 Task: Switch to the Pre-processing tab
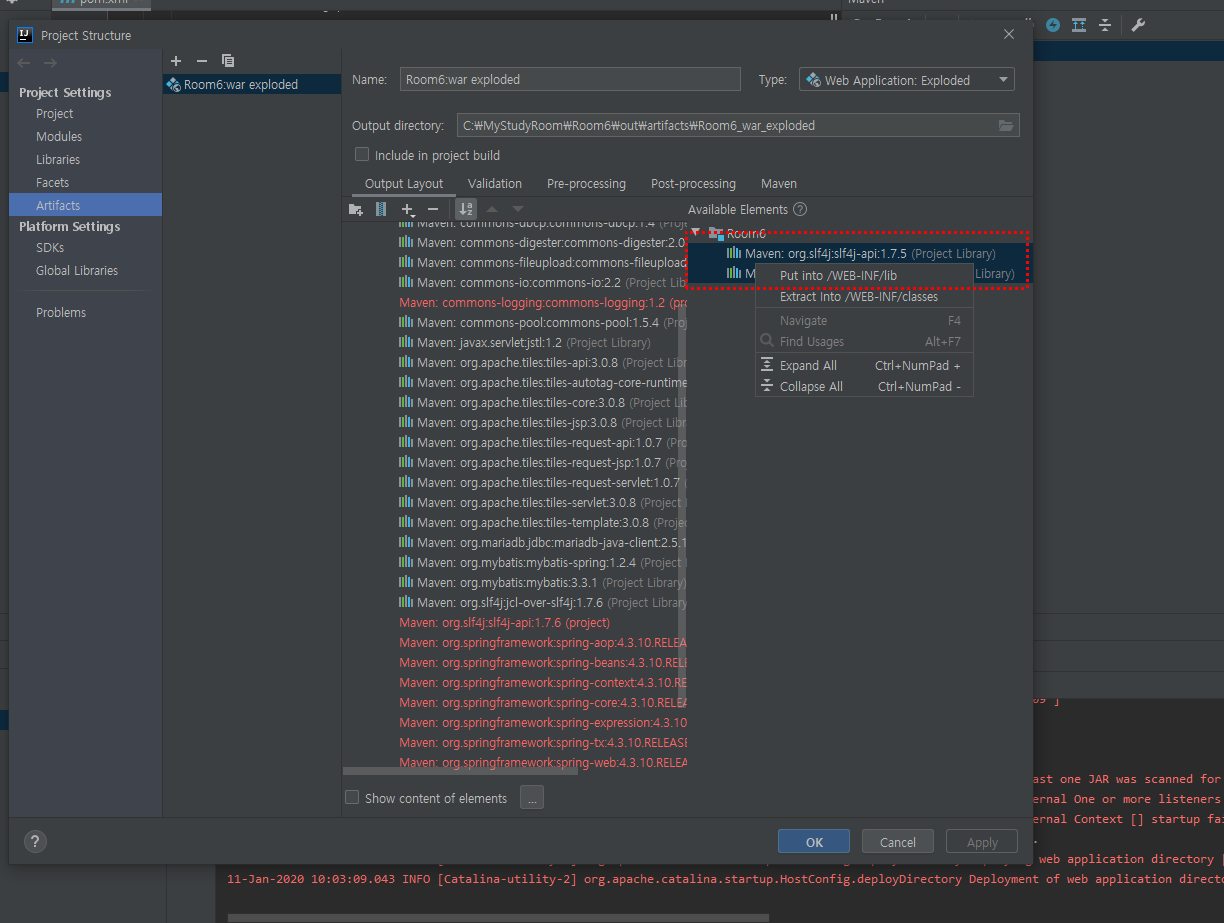pyautogui.click(x=586, y=183)
